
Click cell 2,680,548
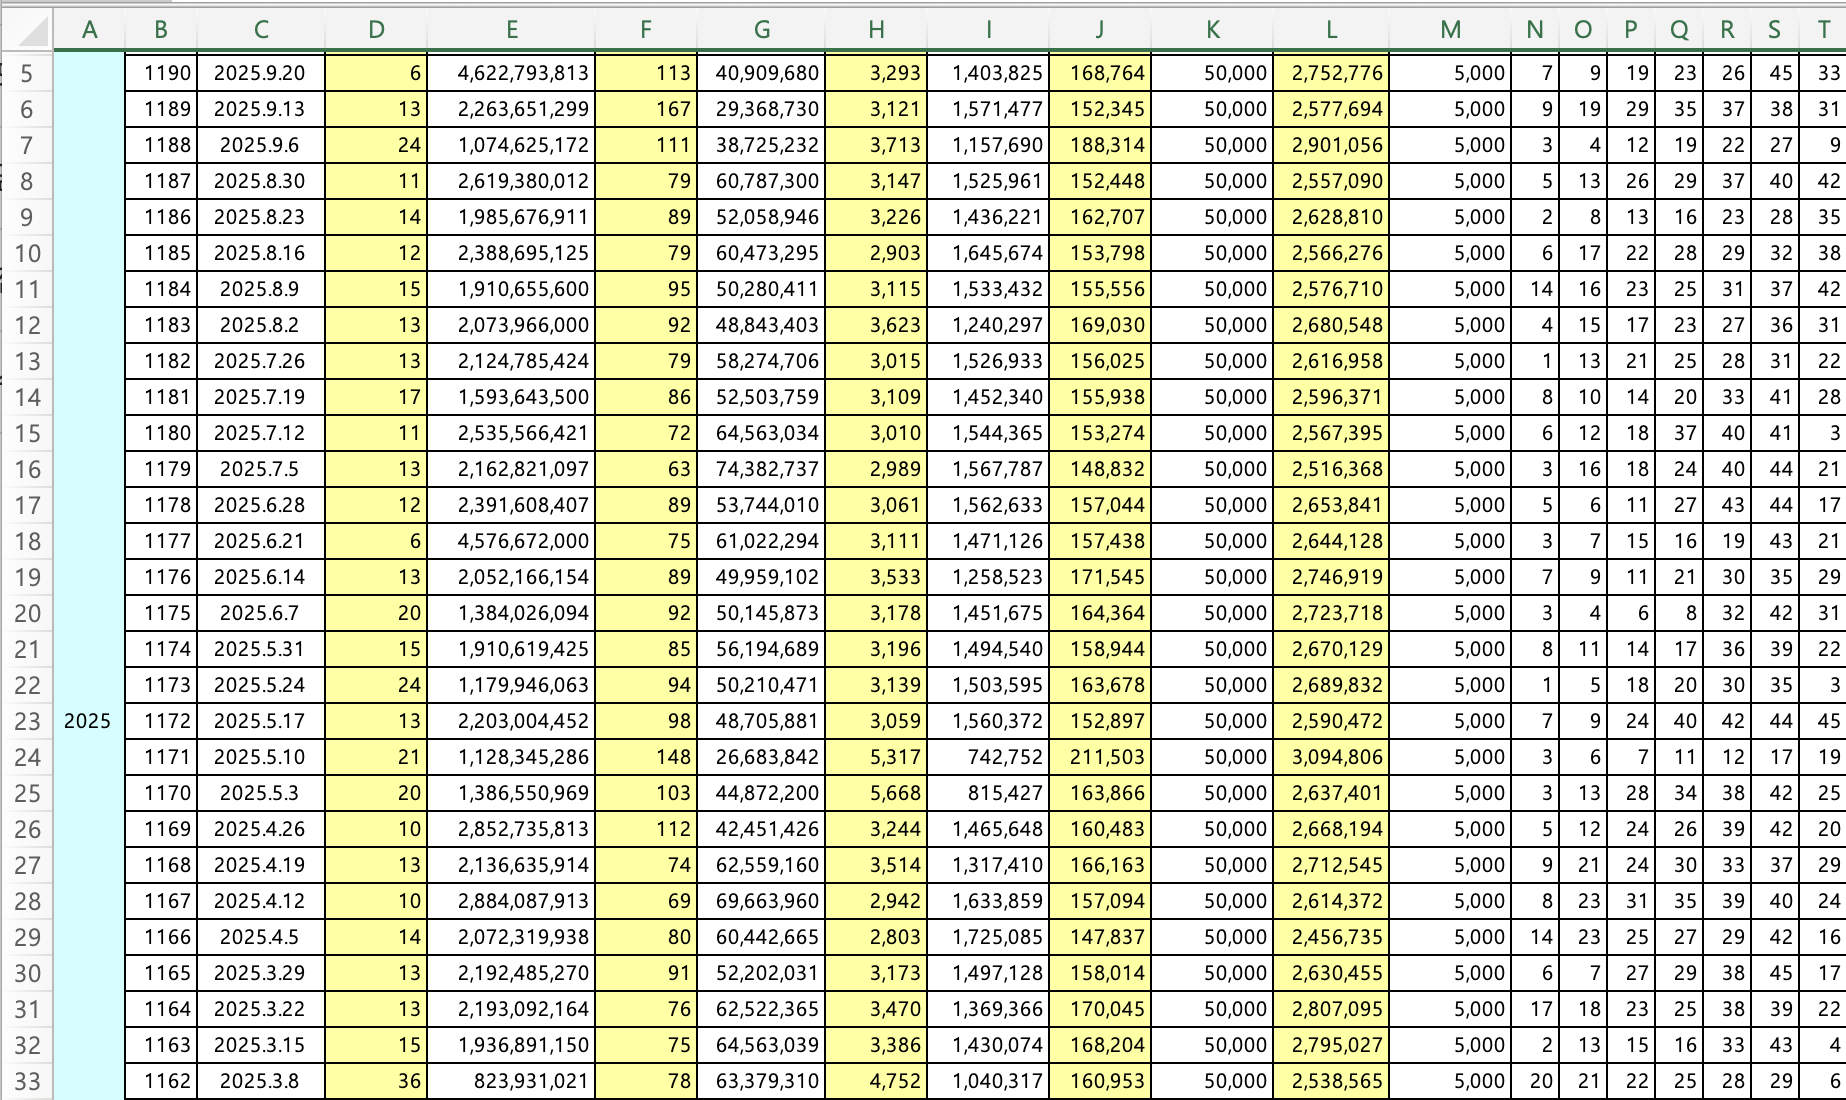[1331, 325]
